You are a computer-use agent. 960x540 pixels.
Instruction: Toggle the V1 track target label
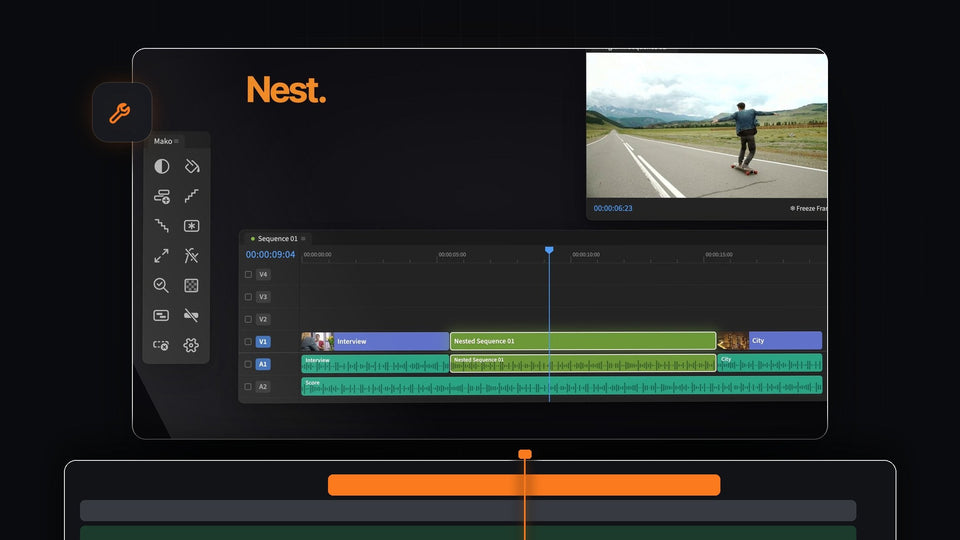[x=263, y=342]
